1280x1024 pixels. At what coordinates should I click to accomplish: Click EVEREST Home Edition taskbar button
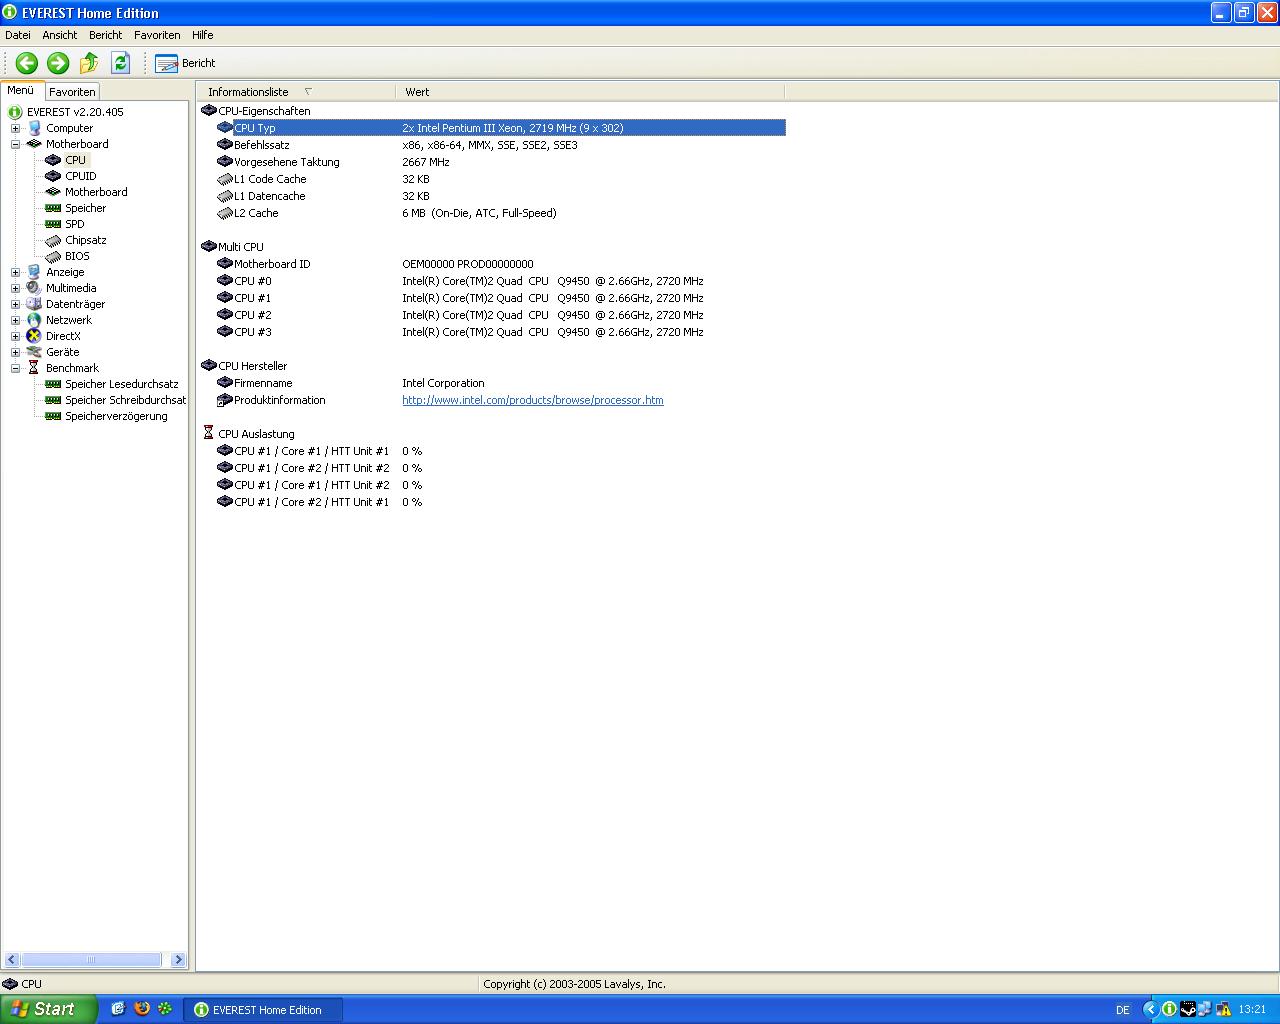click(x=265, y=1010)
